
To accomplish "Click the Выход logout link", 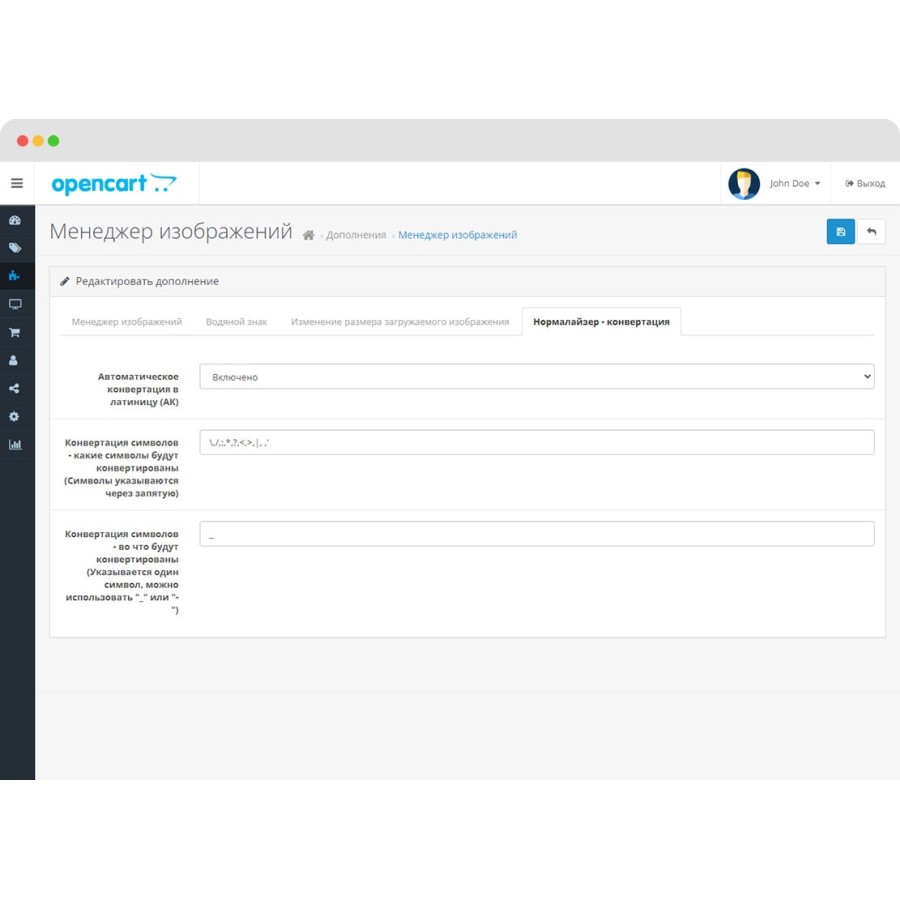I will [x=865, y=184].
